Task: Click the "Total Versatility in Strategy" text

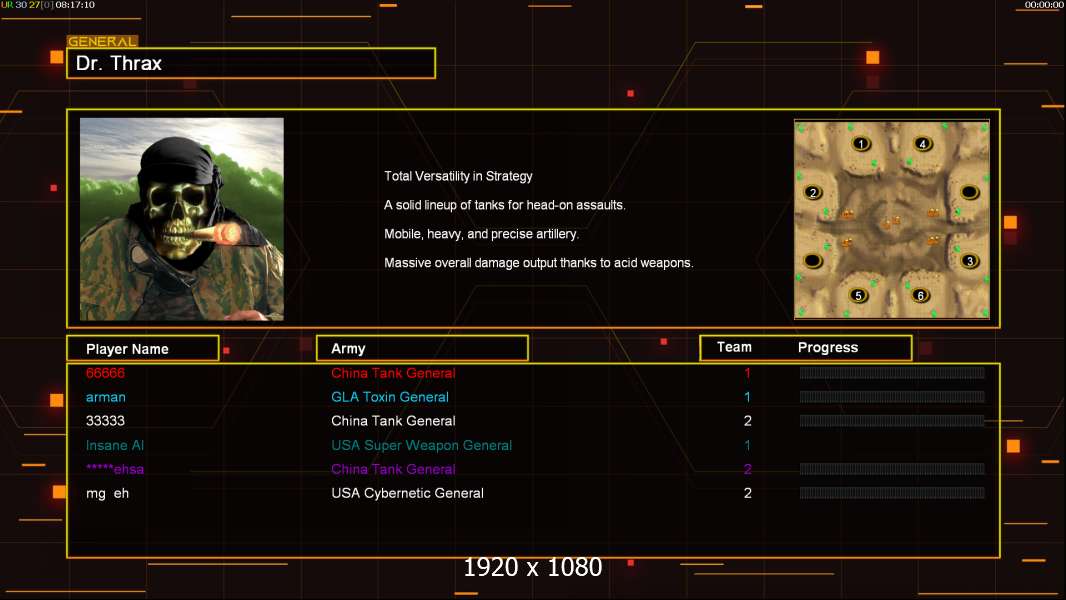Action: click(458, 176)
